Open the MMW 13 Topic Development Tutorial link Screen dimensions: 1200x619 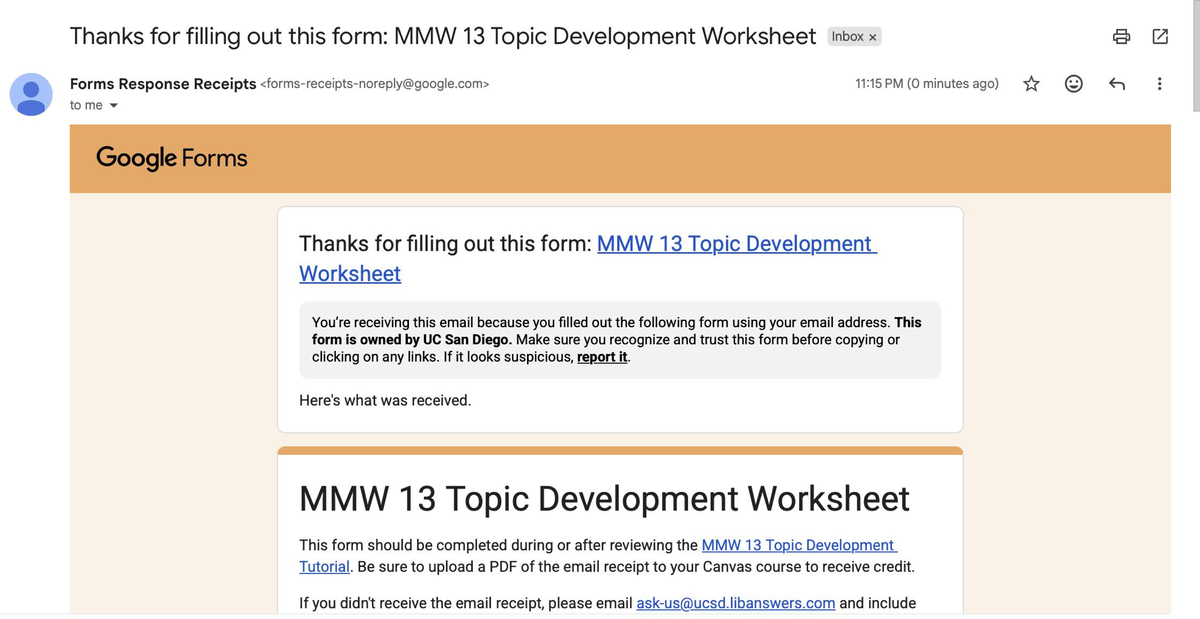[598, 556]
